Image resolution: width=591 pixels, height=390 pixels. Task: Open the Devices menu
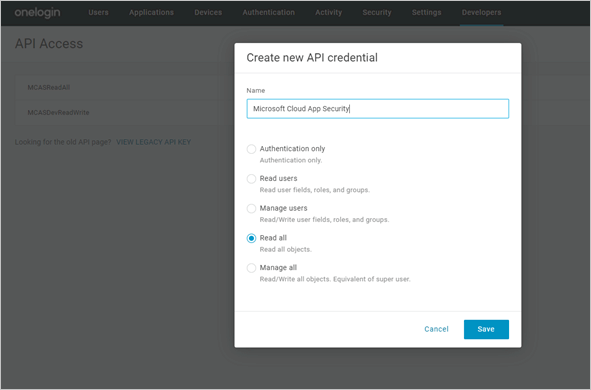pyautogui.click(x=208, y=12)
